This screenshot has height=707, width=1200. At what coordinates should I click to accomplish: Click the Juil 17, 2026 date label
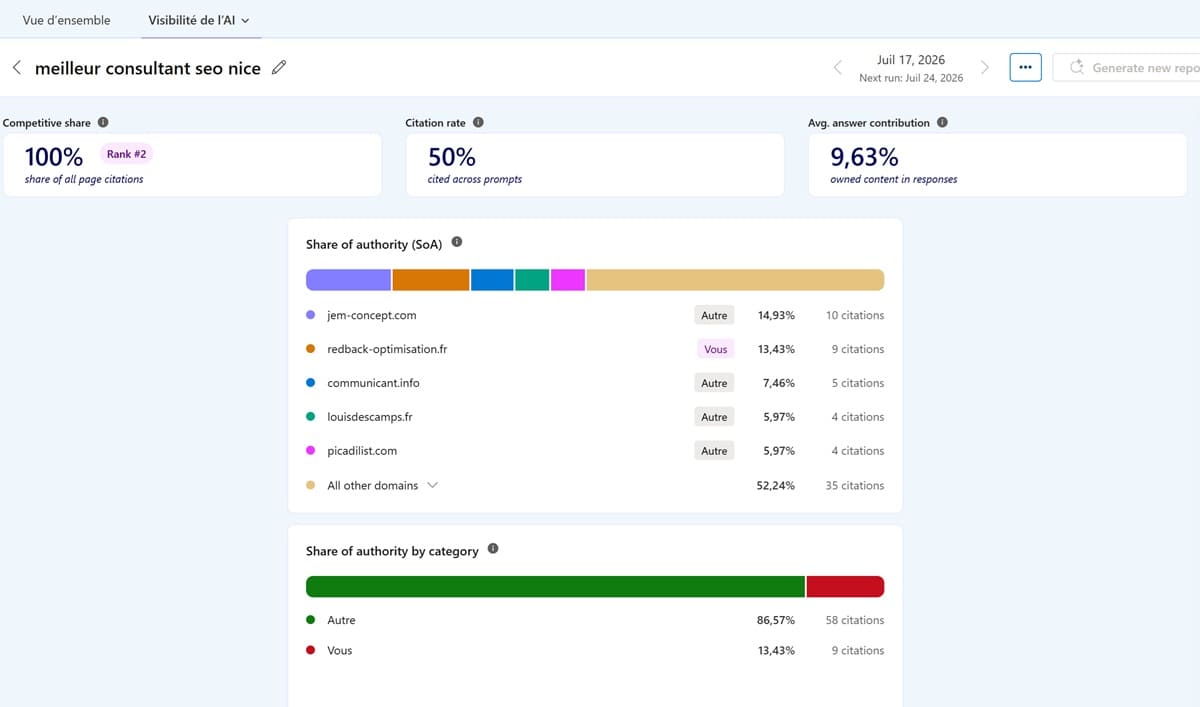coord(911,60)
